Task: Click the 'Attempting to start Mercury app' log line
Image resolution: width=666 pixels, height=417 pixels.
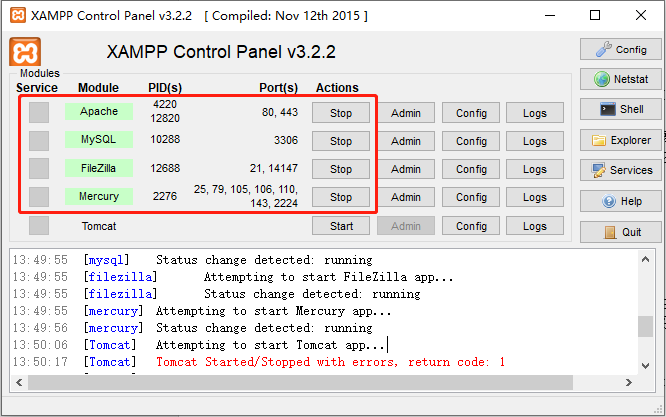Action: tap(274, 311)
